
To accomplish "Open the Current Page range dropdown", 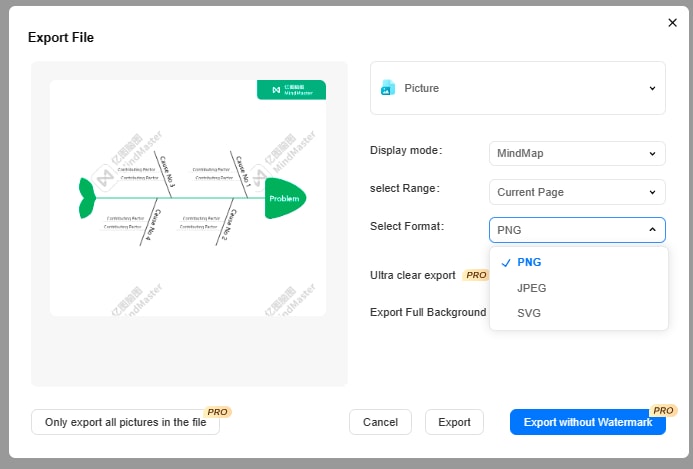I will coord(577,192).
